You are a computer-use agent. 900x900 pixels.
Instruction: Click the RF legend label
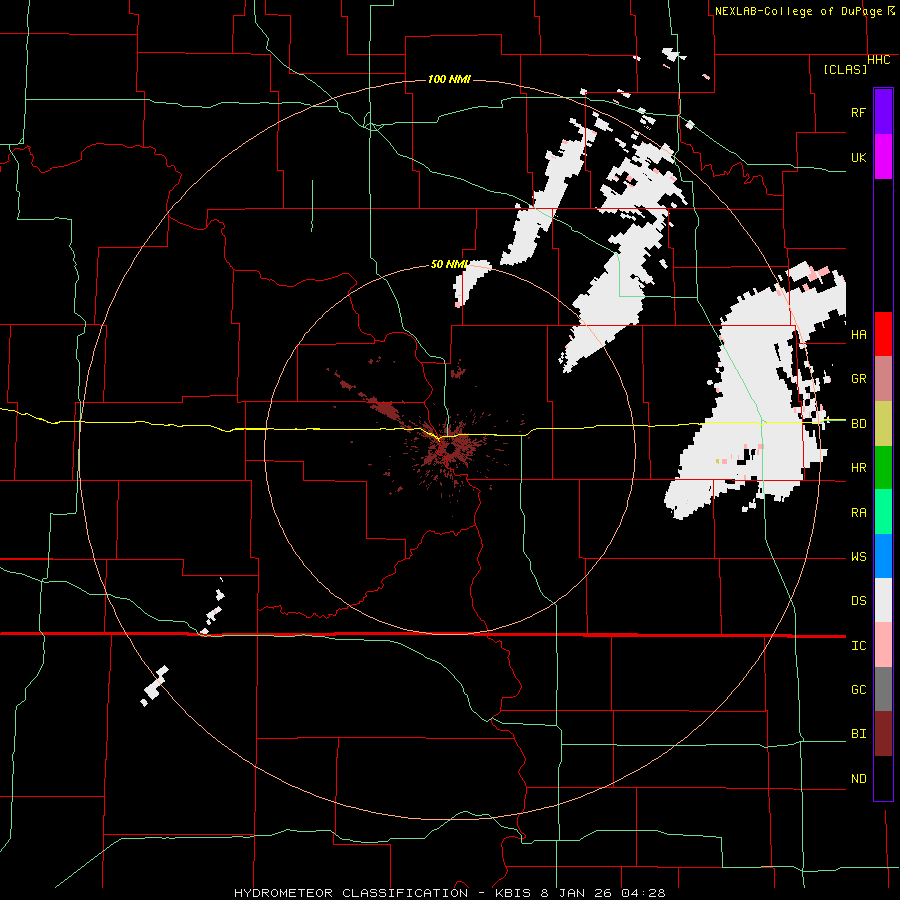(859, 112)
